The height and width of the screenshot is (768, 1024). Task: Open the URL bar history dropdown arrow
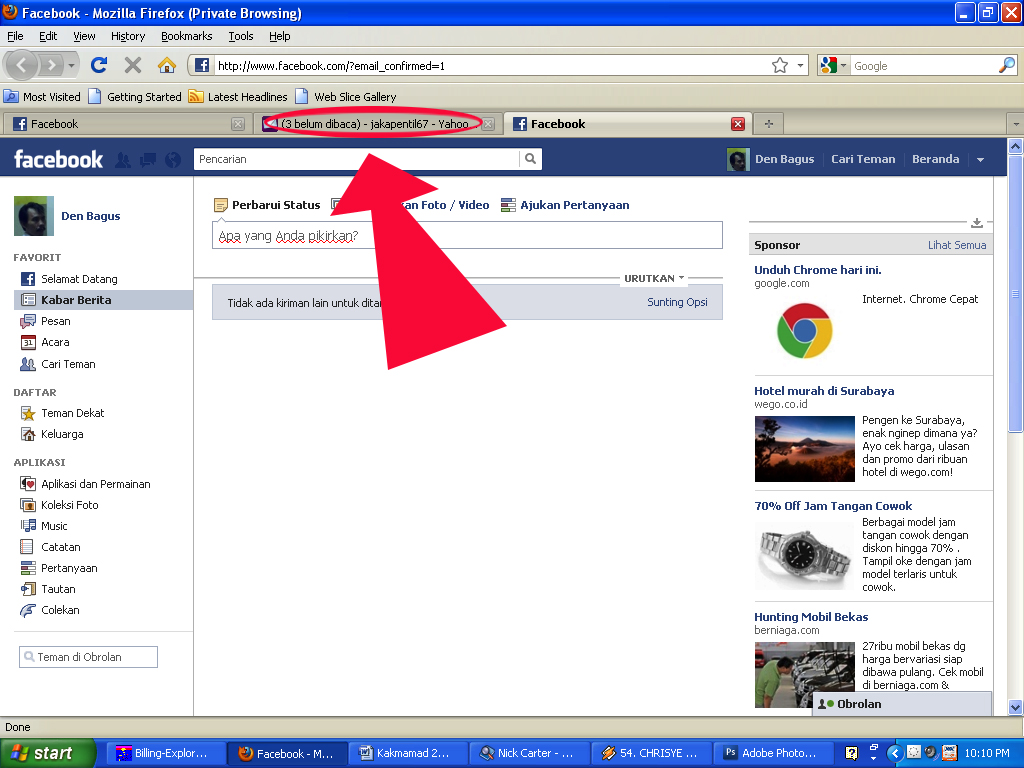pos(800,65)
